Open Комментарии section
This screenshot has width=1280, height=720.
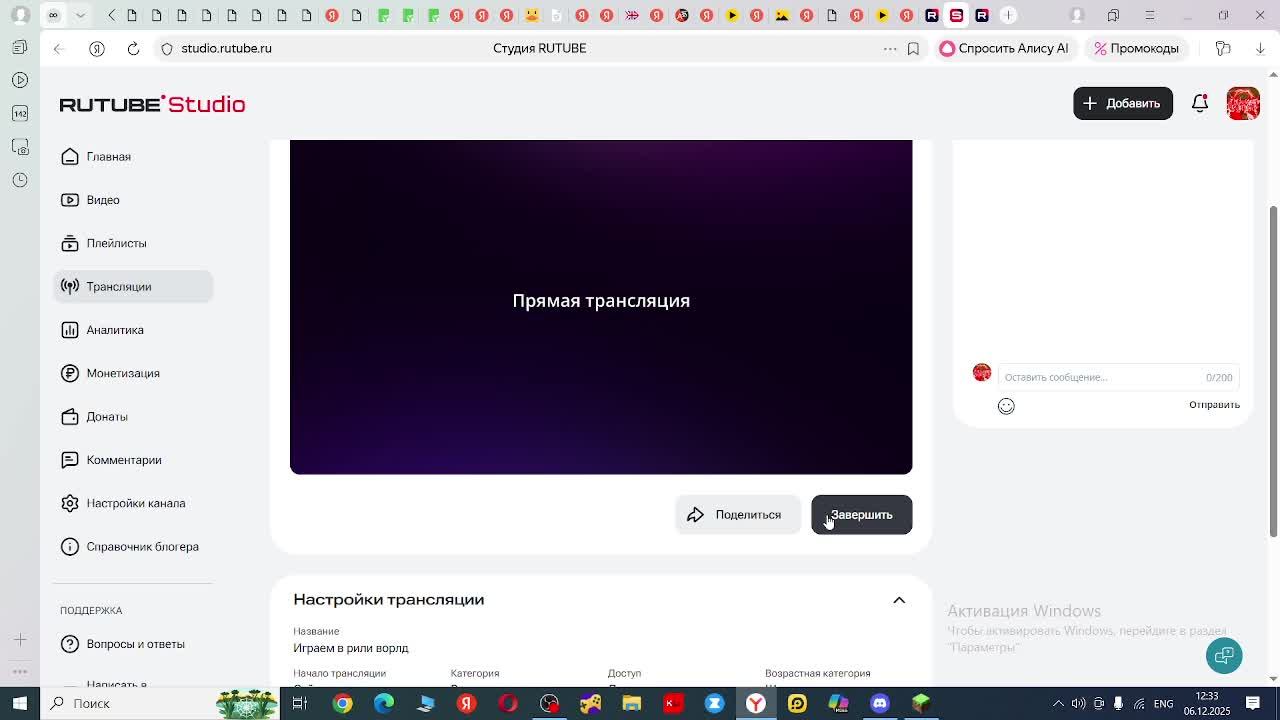pyautogui.click(x=133, y=460)
